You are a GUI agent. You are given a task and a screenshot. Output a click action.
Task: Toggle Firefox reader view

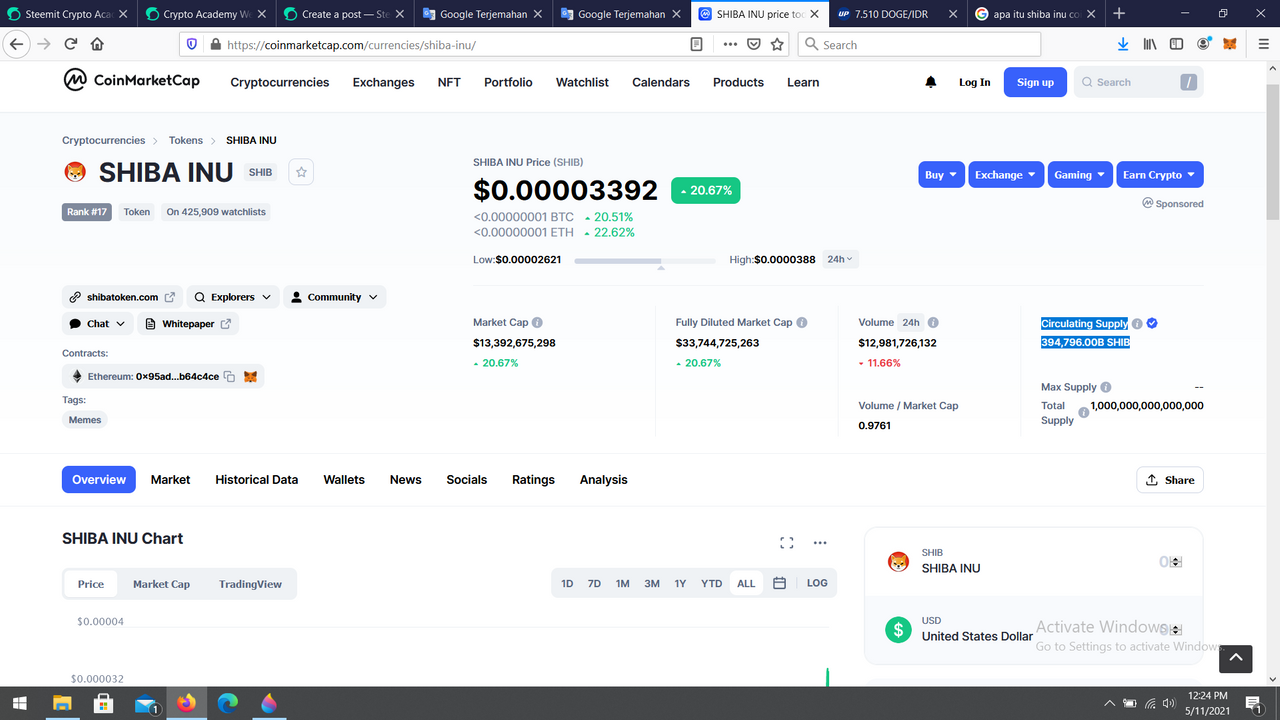[x=697, y=44]
